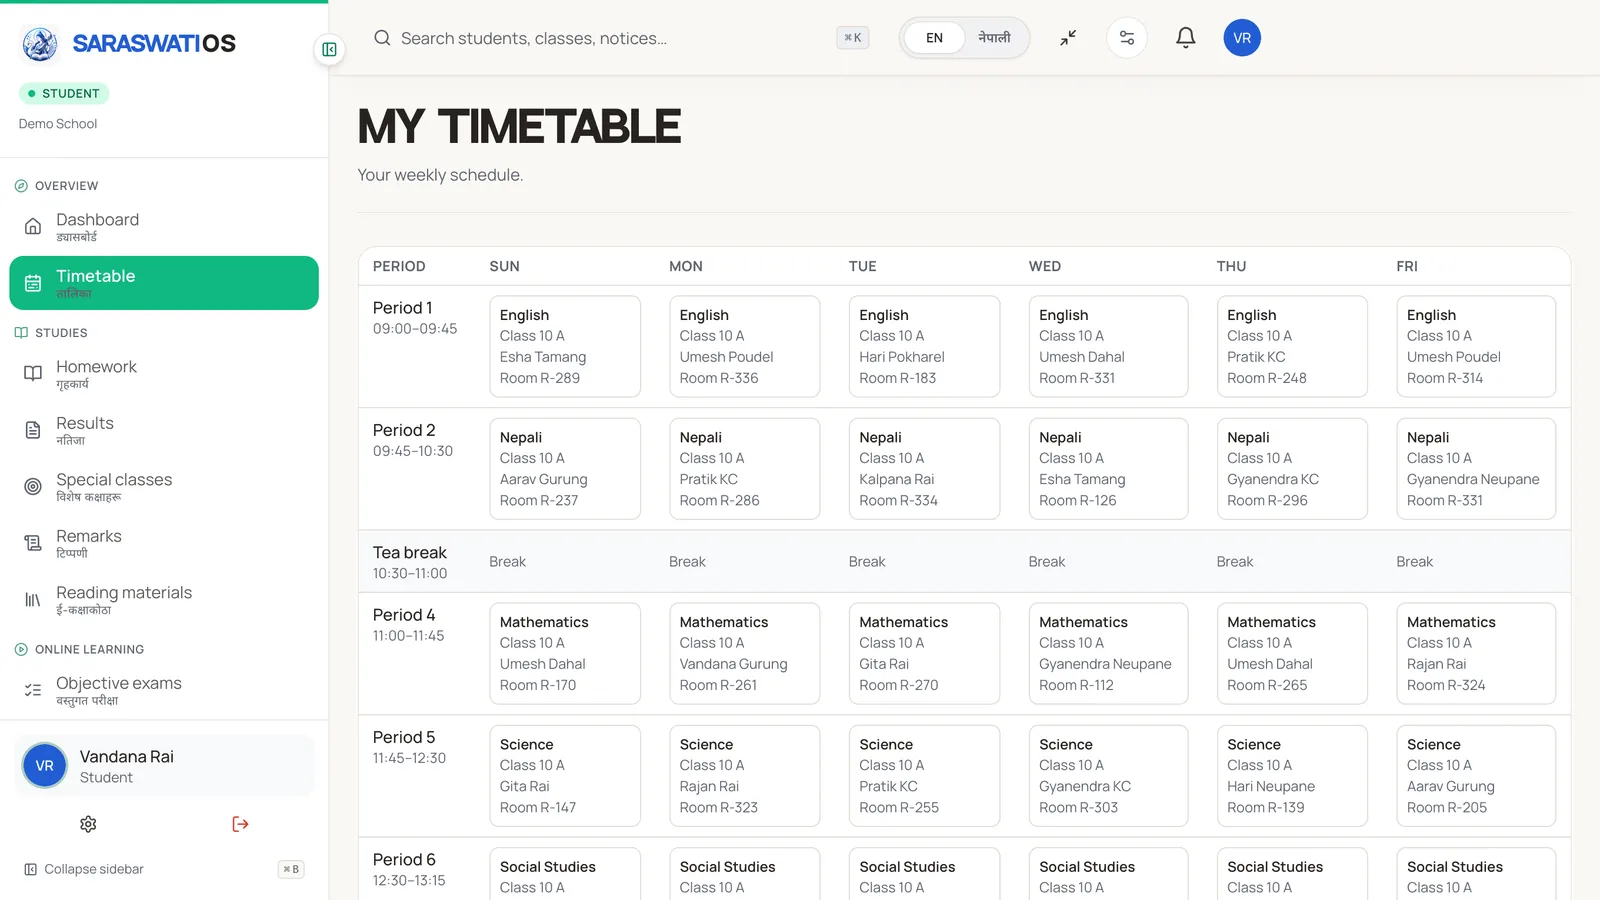Open Friday Nepali Room R-331 card
Screen dimensions: 1600x900
click(x=1476, y=468)
